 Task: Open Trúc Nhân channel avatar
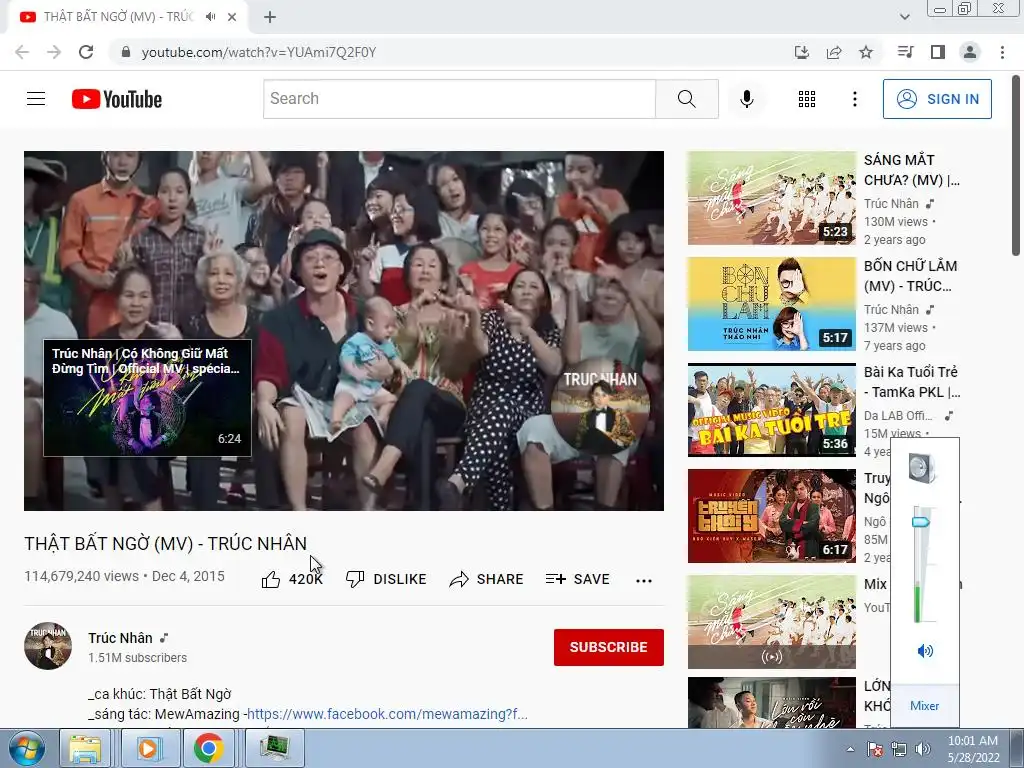pyautogui.click(x=48, y=646)
